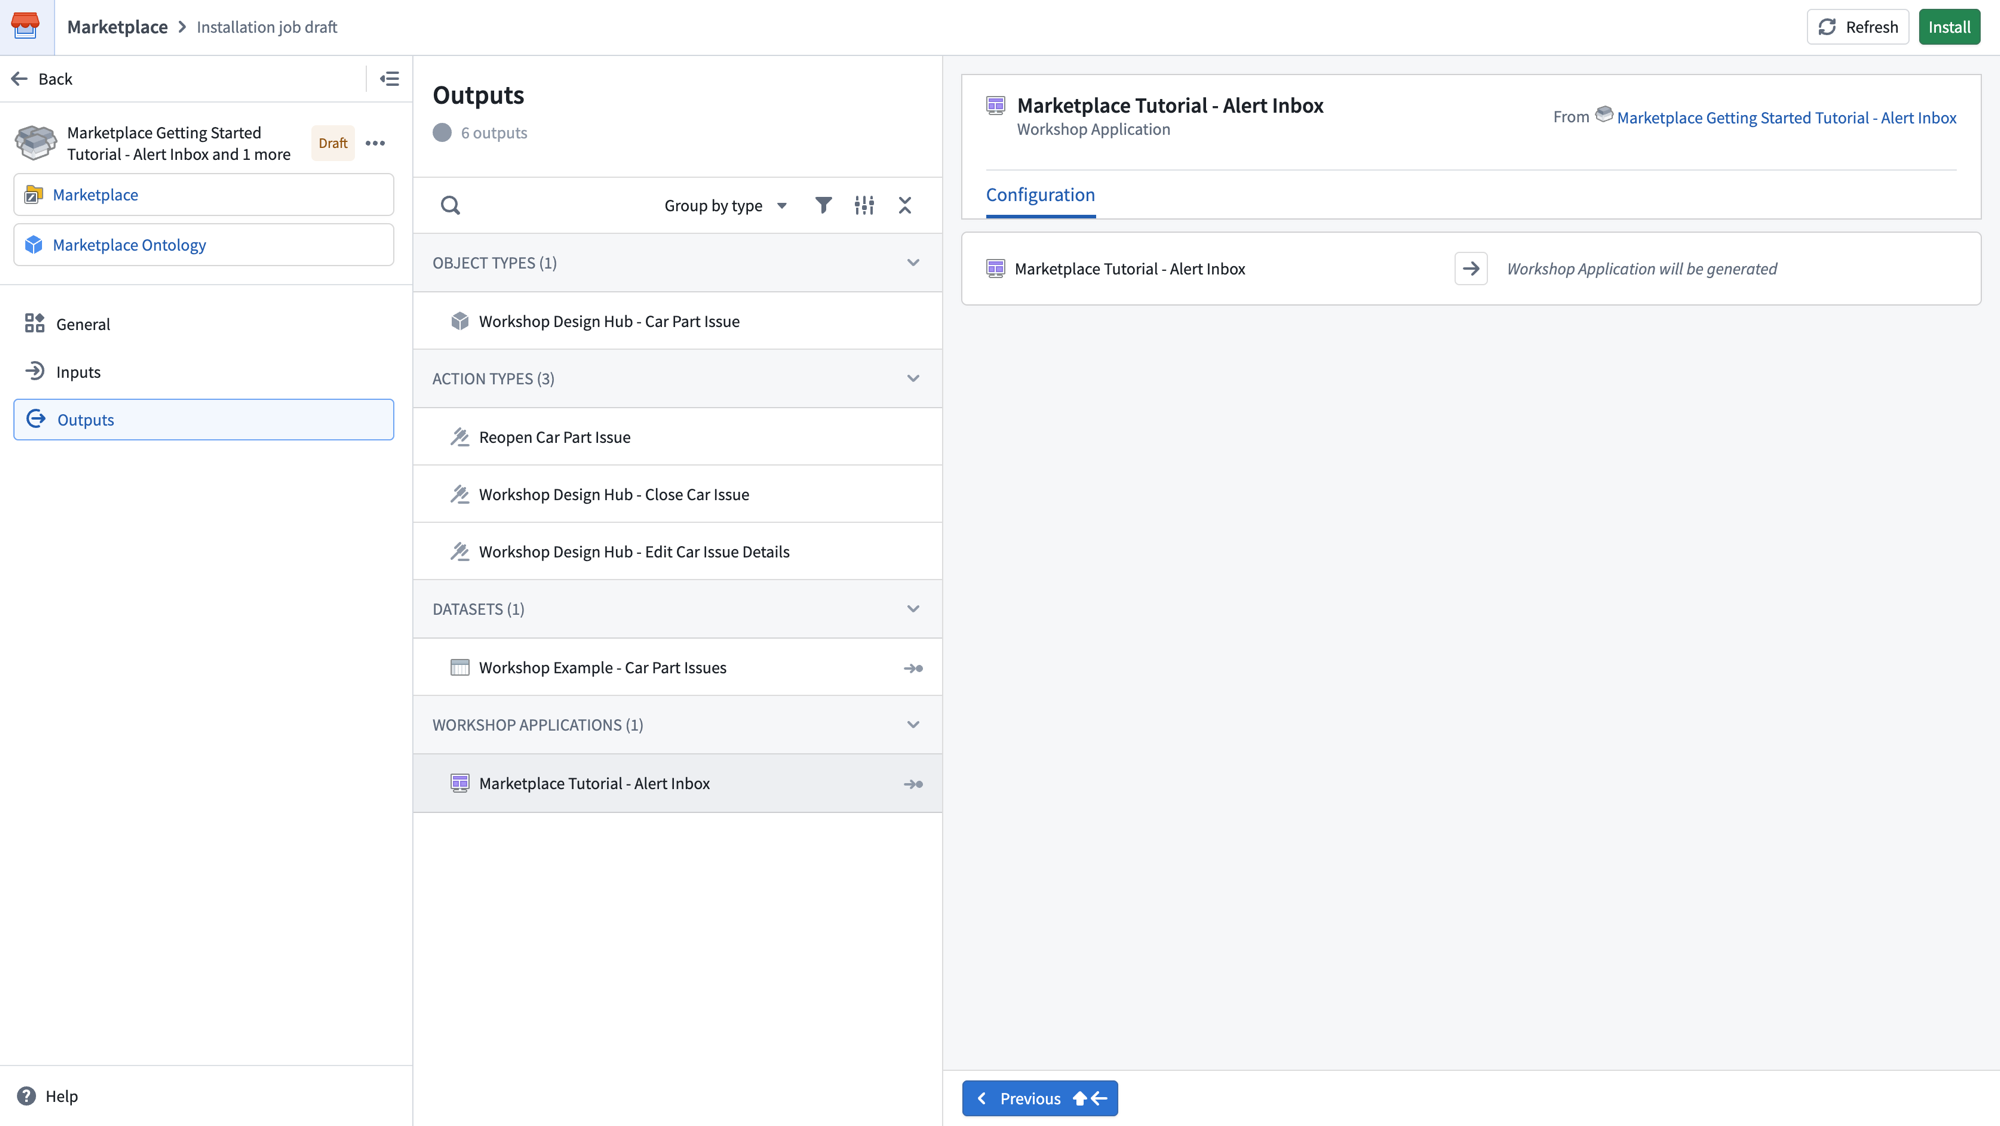
Task: Select Workshop Design Hub - Car Part Issue
Action: pos(677,321)
